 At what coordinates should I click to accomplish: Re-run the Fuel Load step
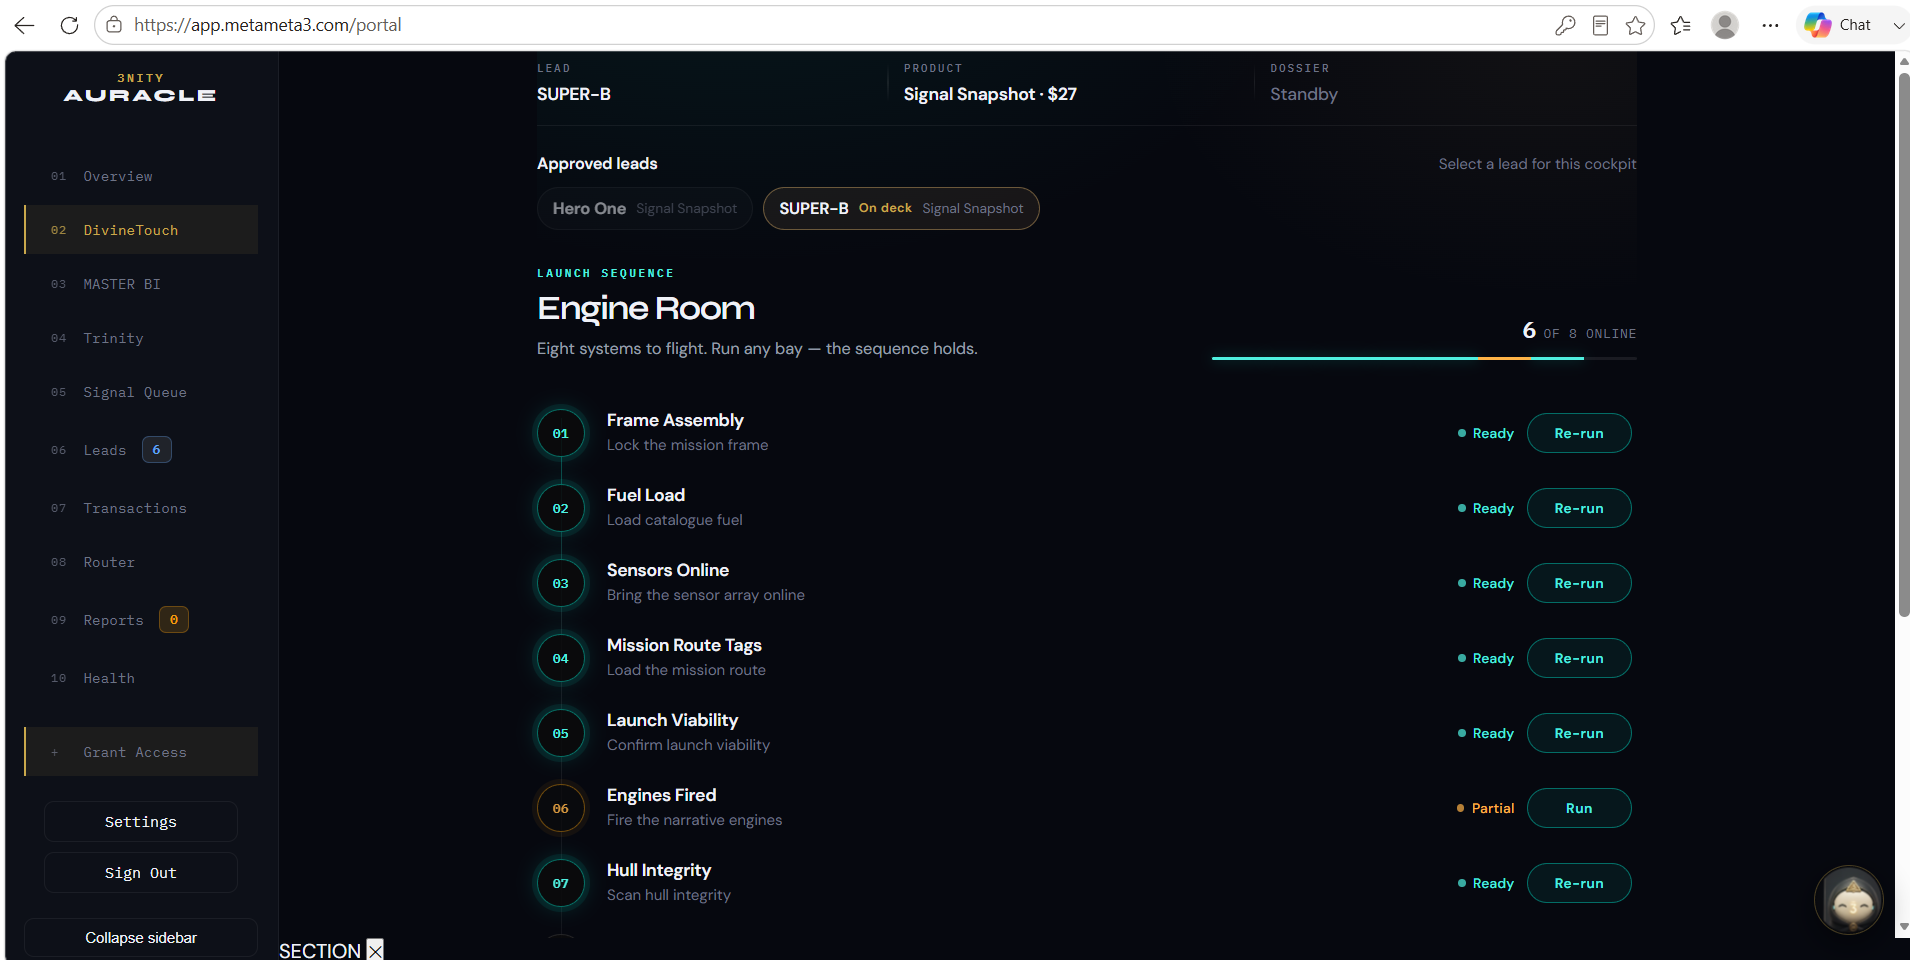tap(1579, 508)
